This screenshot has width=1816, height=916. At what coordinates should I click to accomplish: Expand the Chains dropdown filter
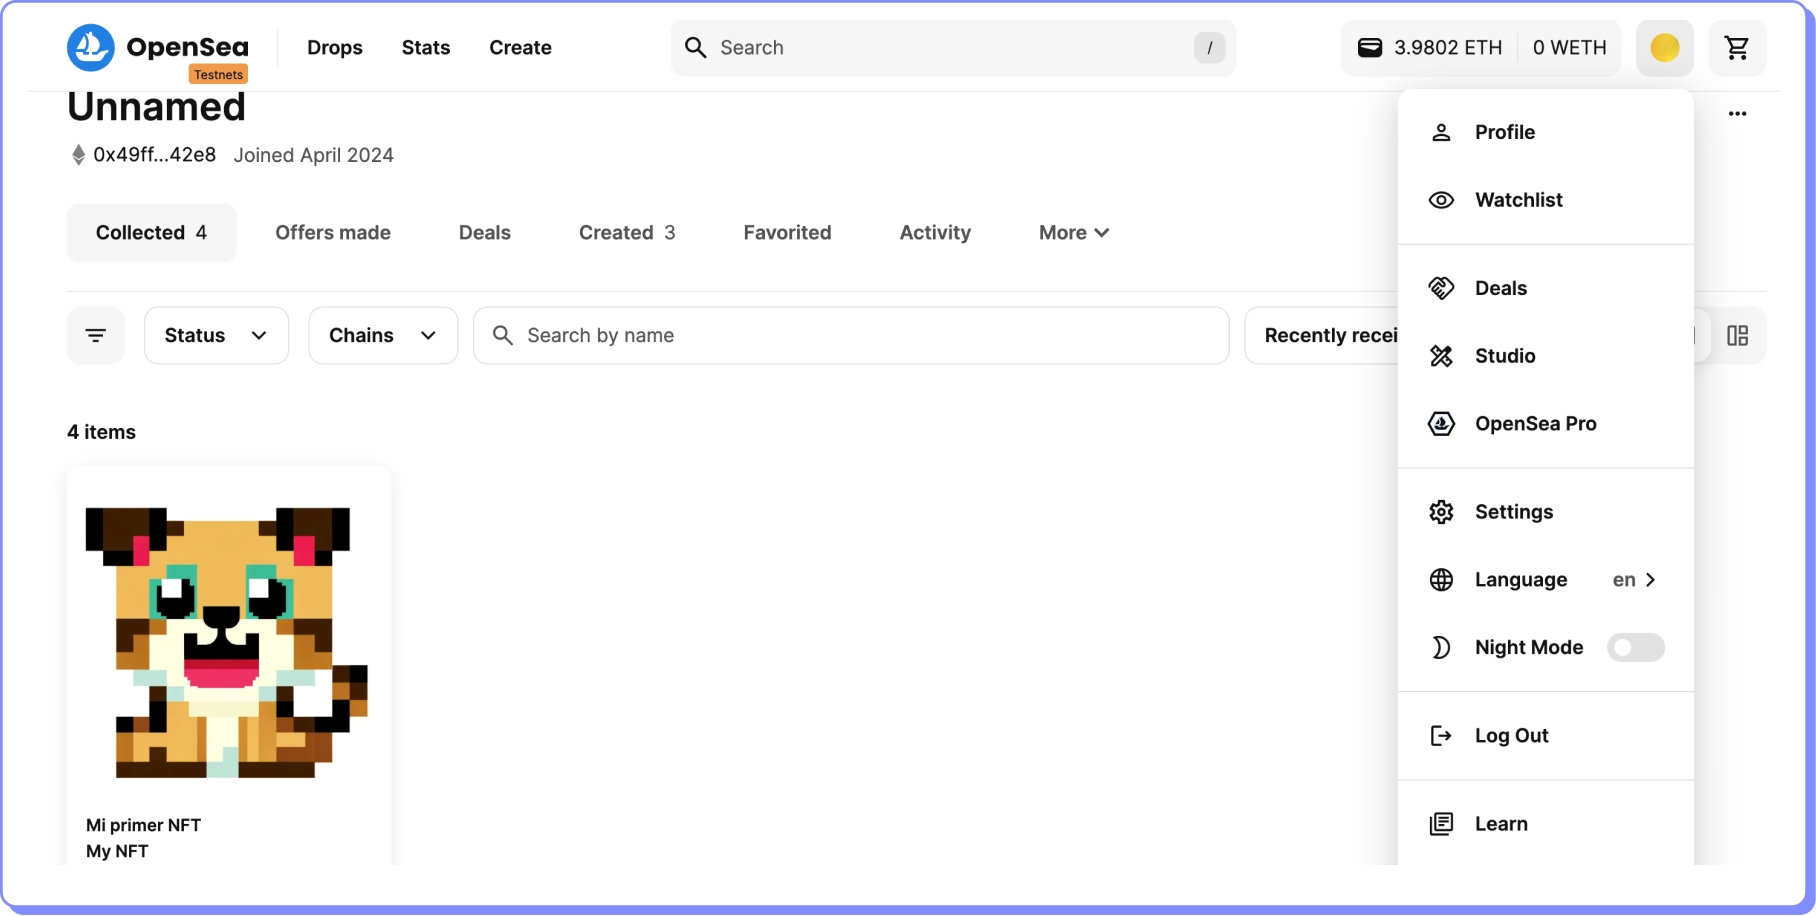coord(383,336)
